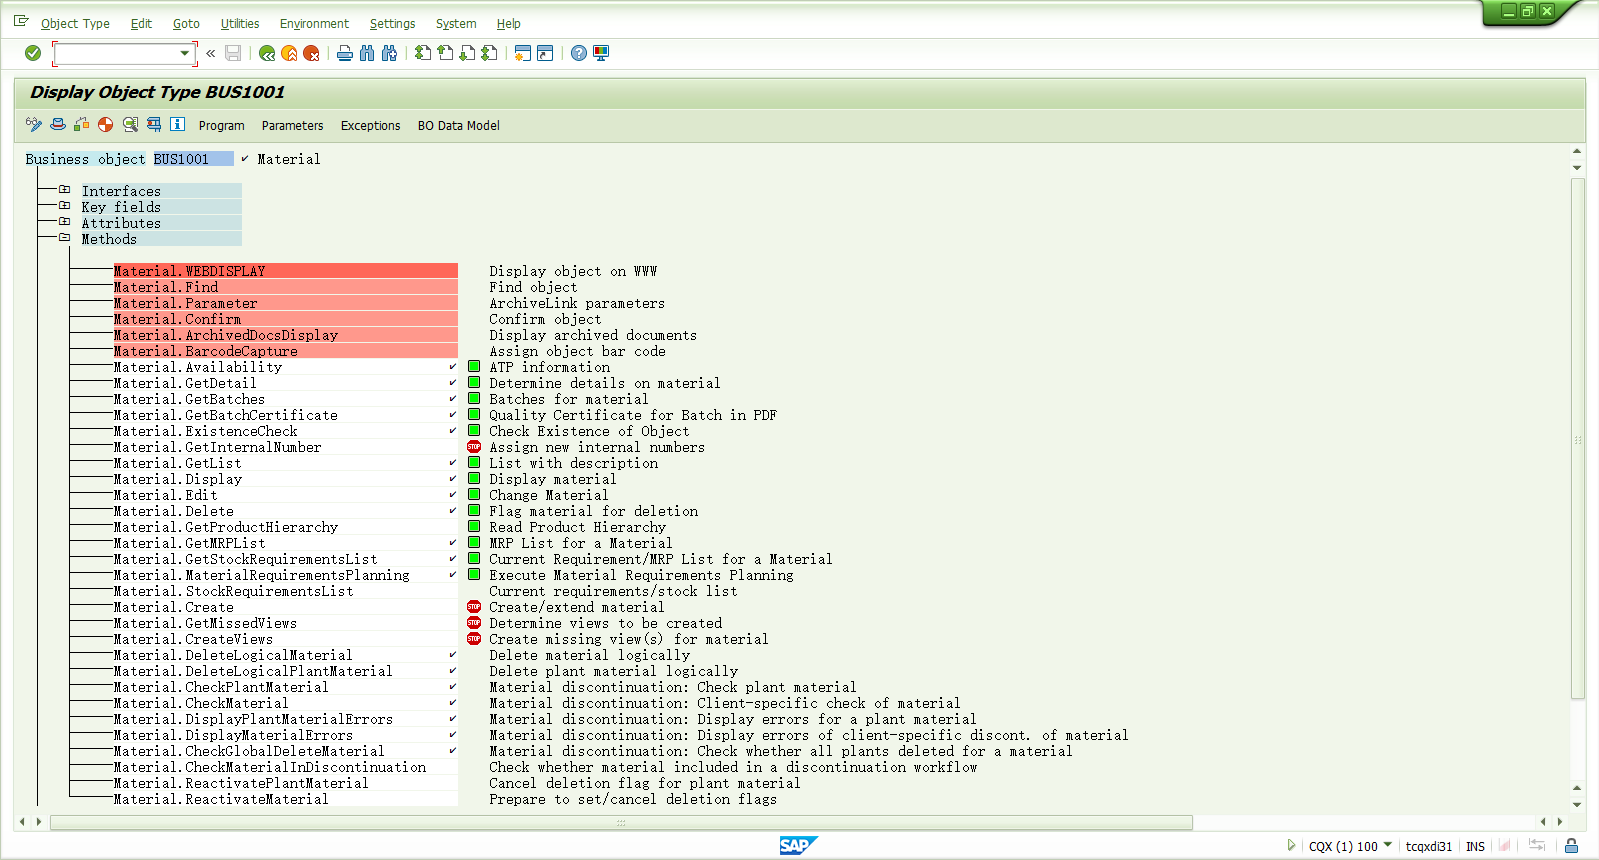Click the hierarchy icon in the application toolbar
Image resolution: width=1599 pixels, height=860 pixels.
pyautogui.click(x=154, y=124)
